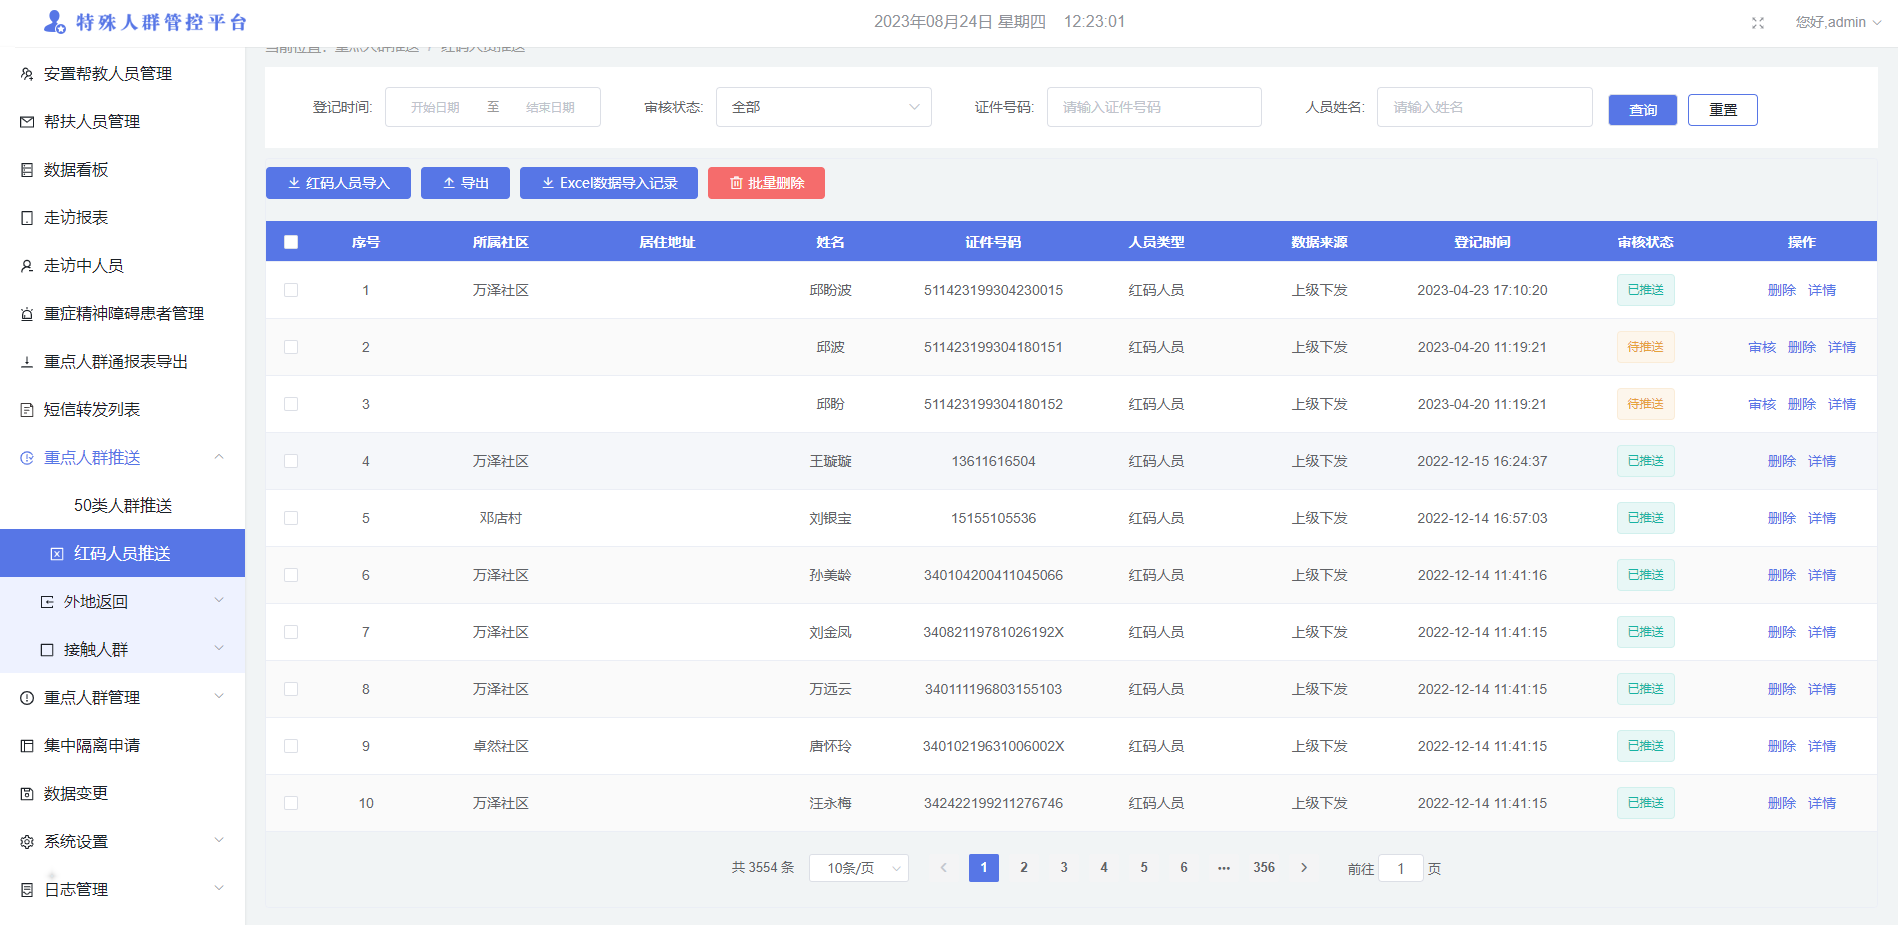Viewport: 1898px width, 925px height.
Task: Open 红码人员推送 menu item
Action: [122, 553]
